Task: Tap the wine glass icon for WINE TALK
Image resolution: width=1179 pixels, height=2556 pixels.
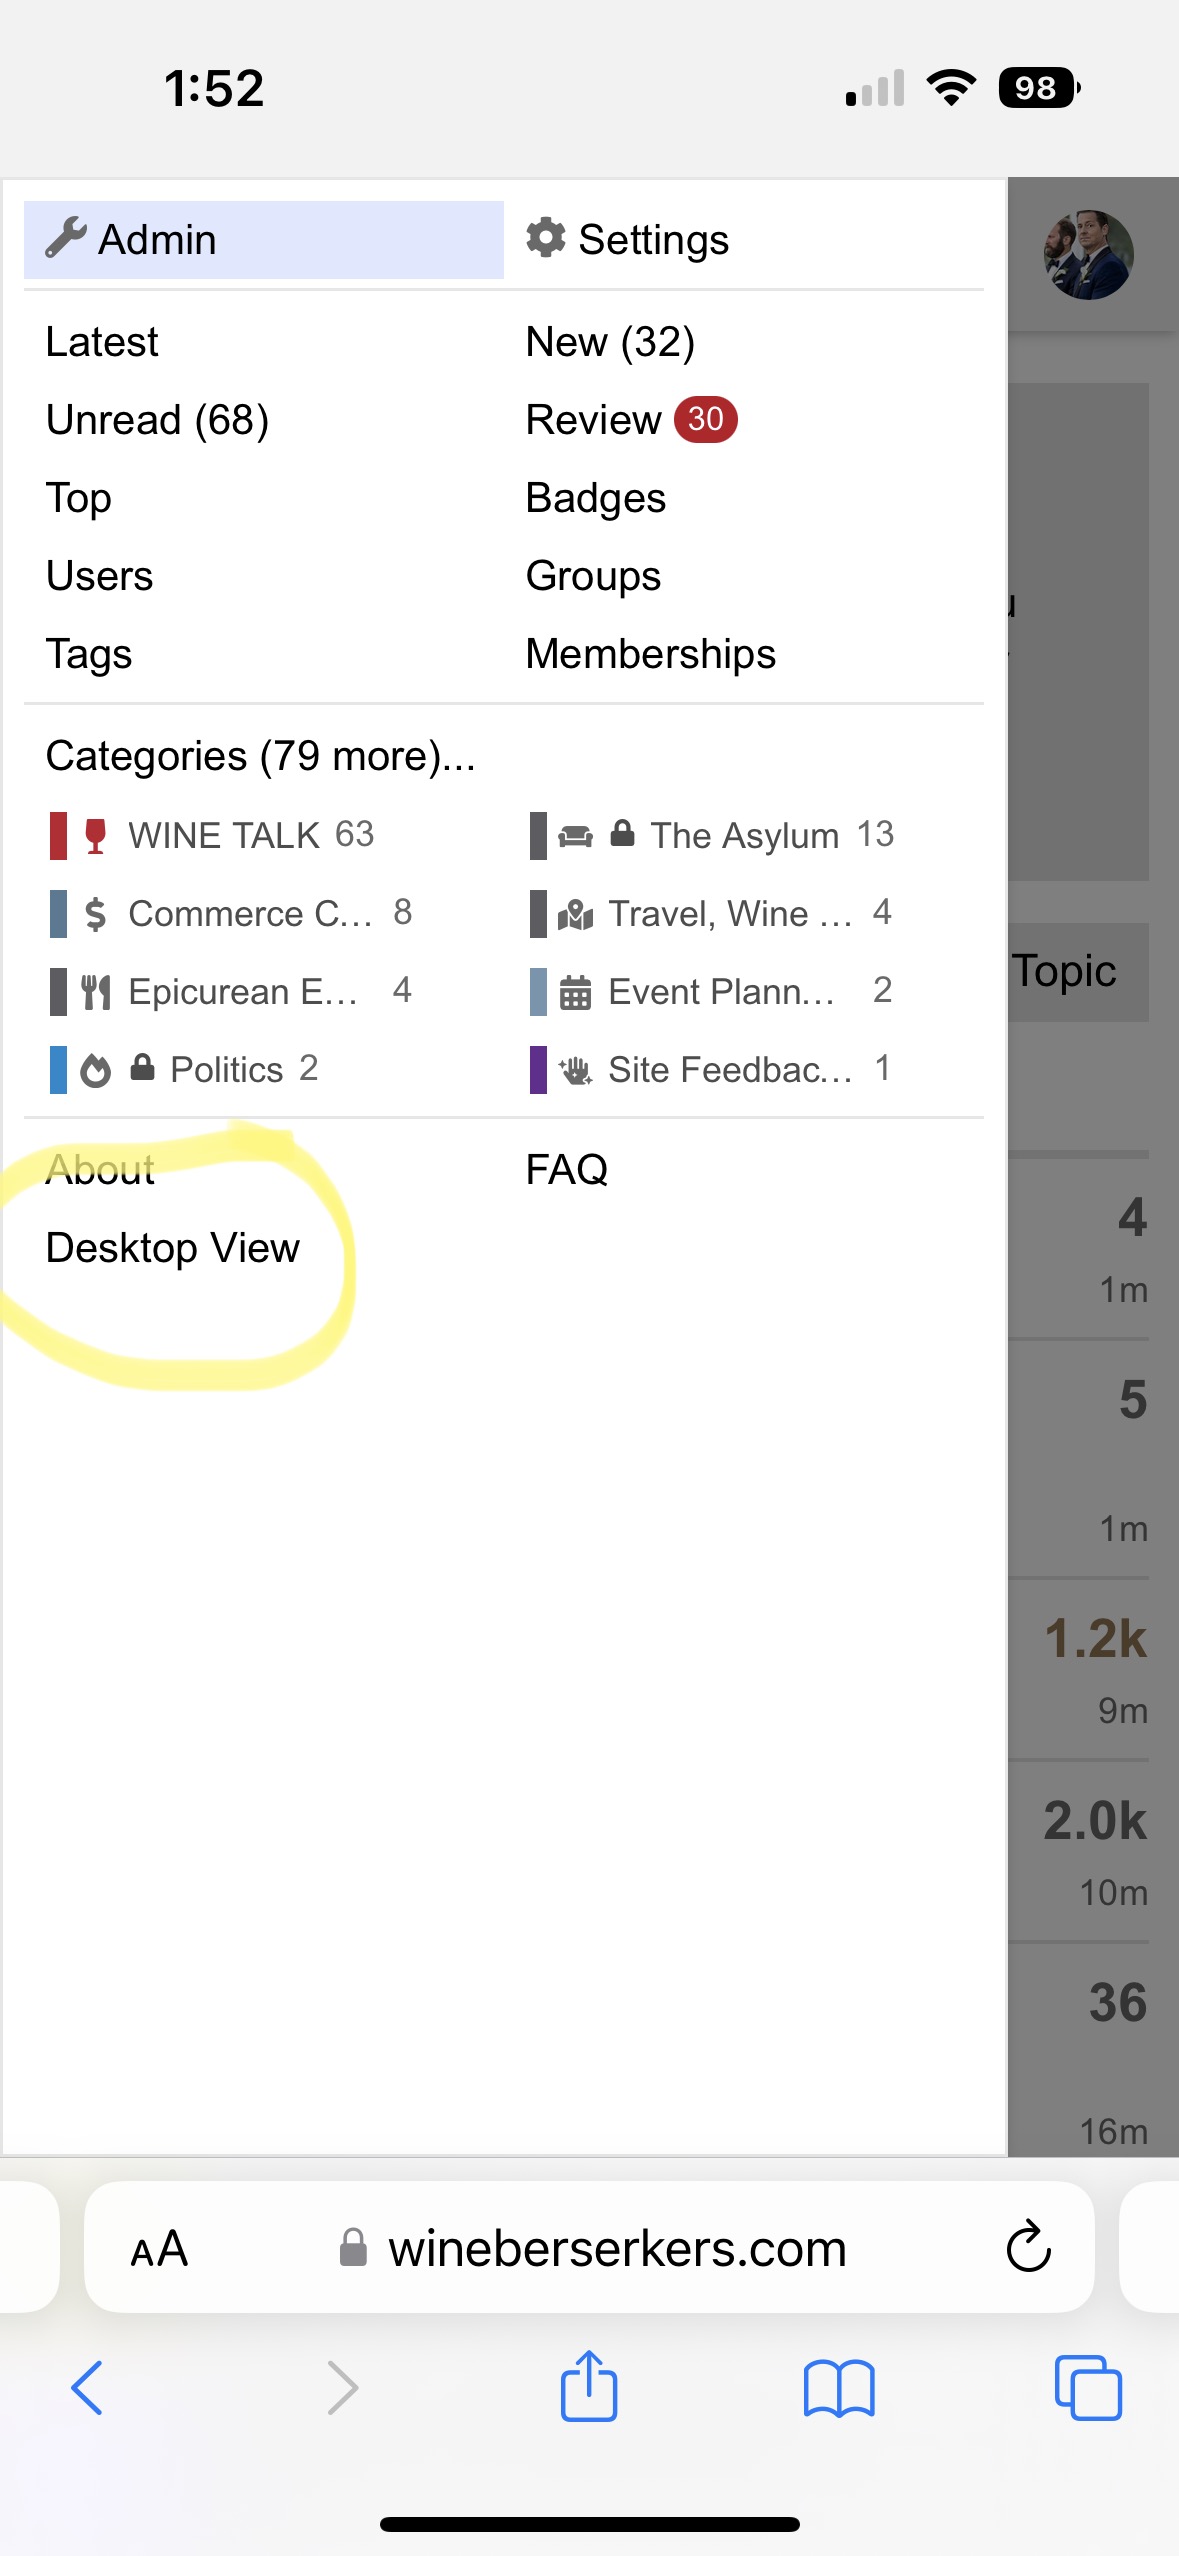Action: pos(96,836)
